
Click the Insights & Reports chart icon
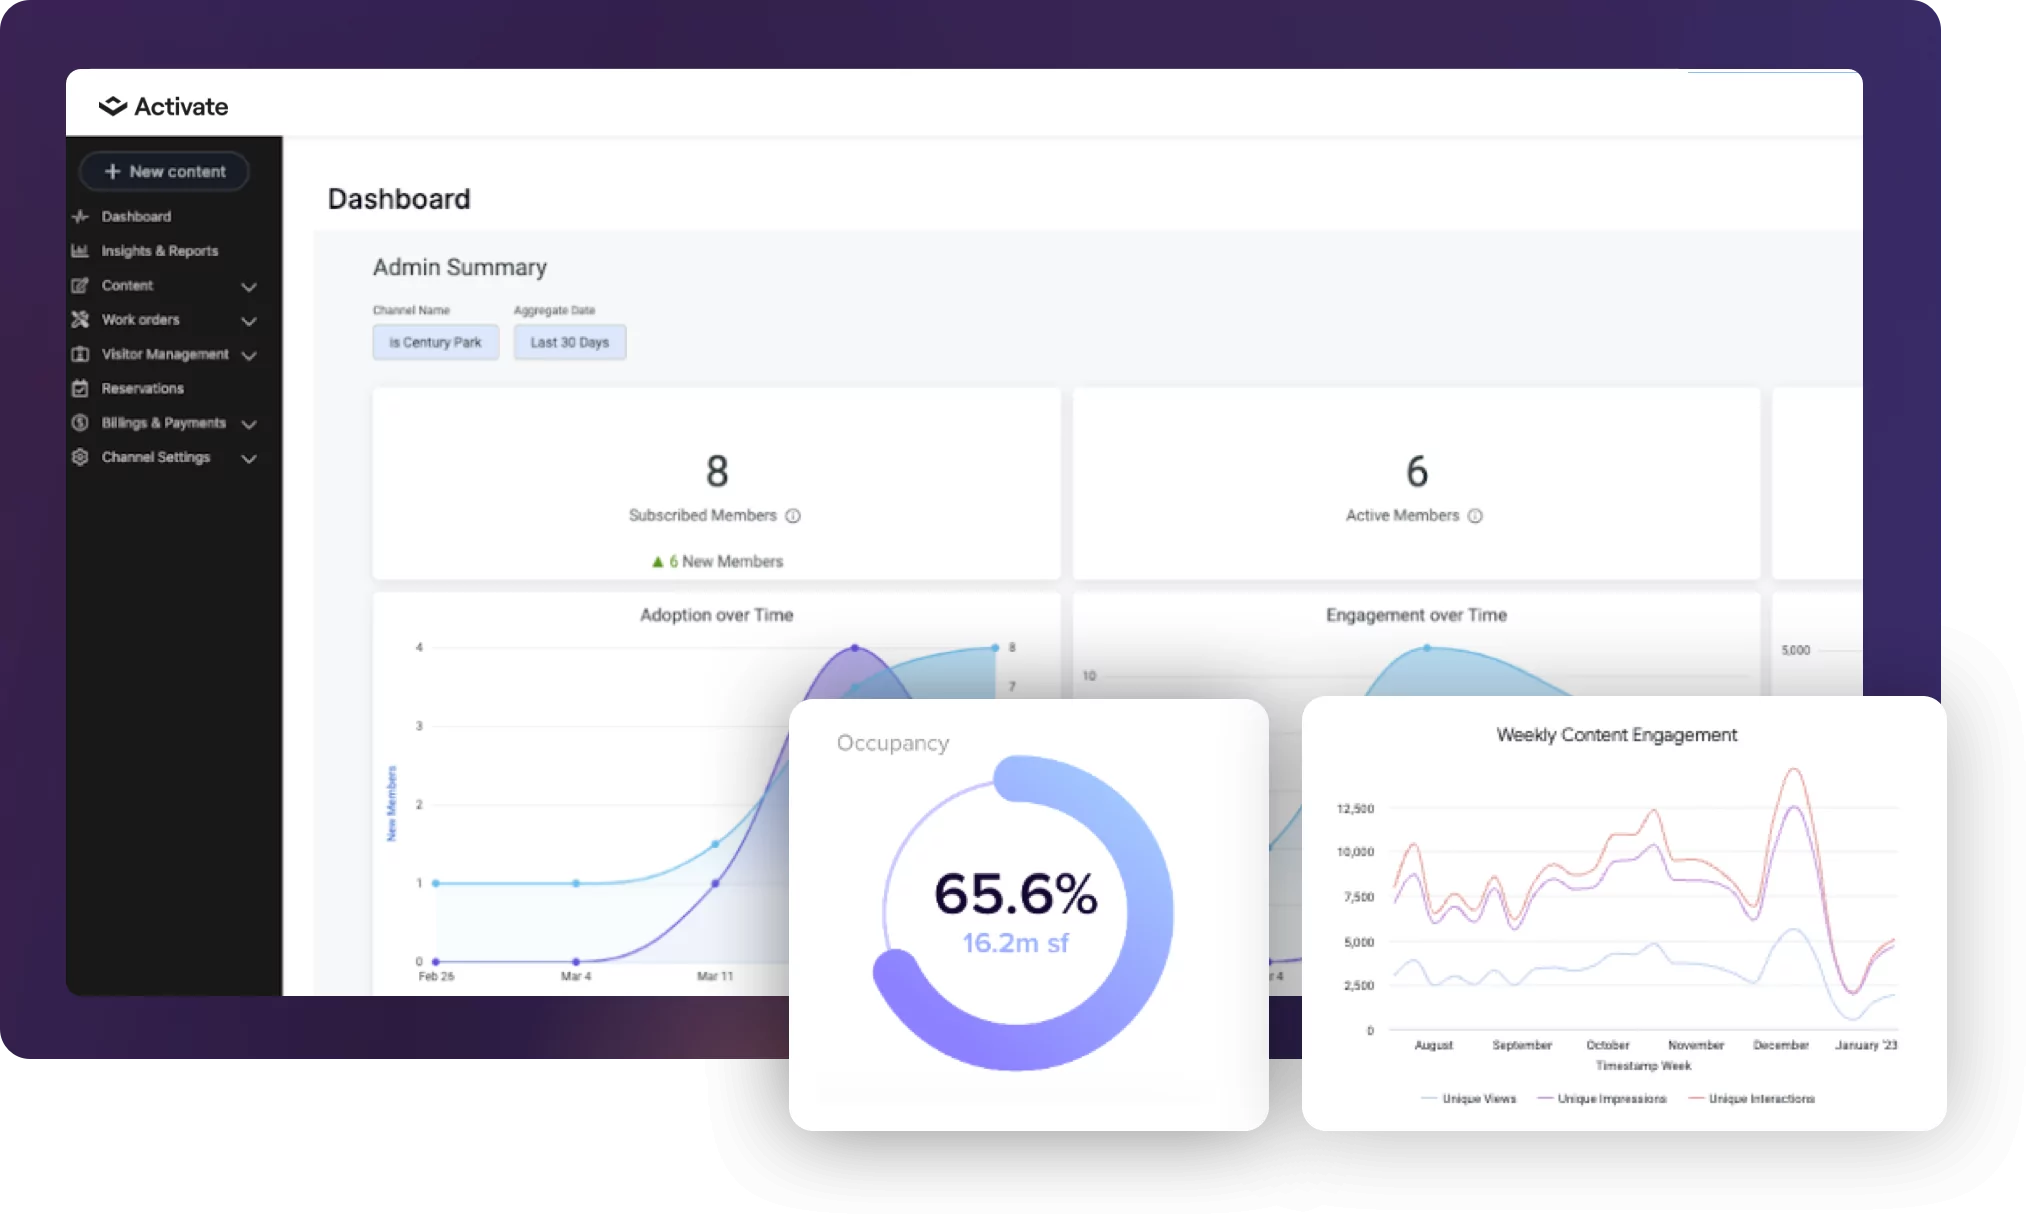[80, 251]
